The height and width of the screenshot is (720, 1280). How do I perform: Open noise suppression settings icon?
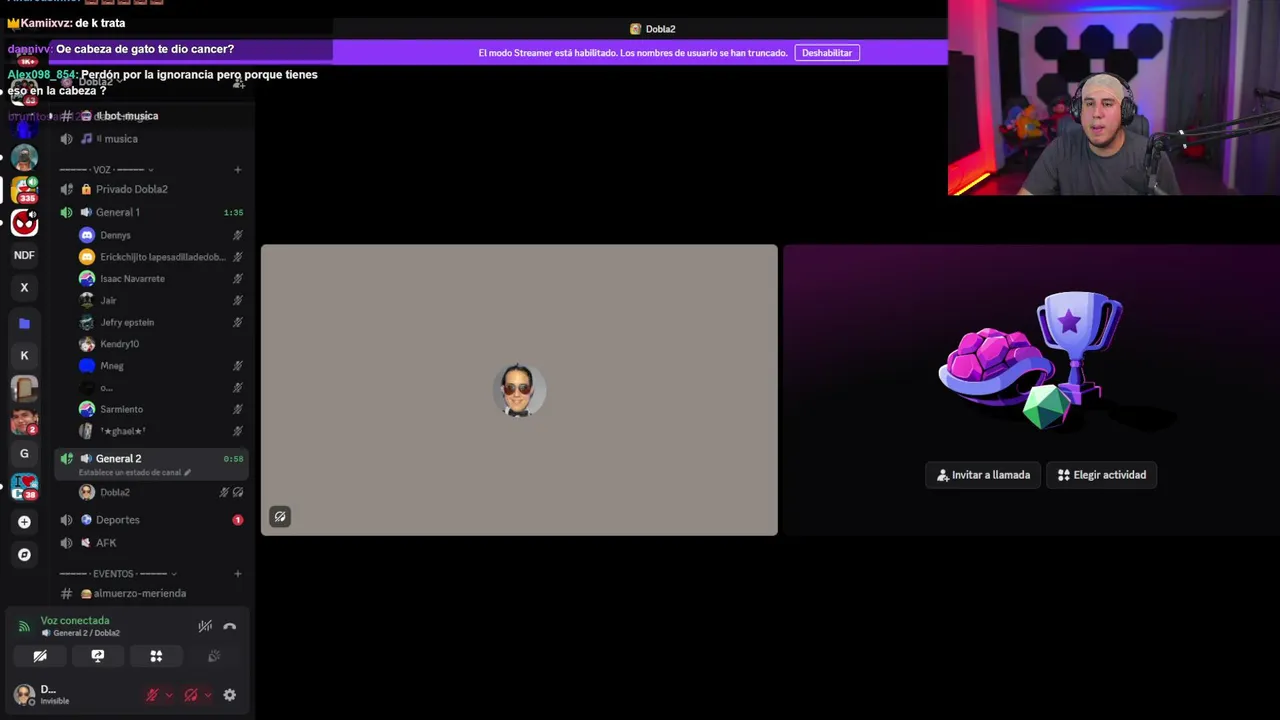[205, 626]
